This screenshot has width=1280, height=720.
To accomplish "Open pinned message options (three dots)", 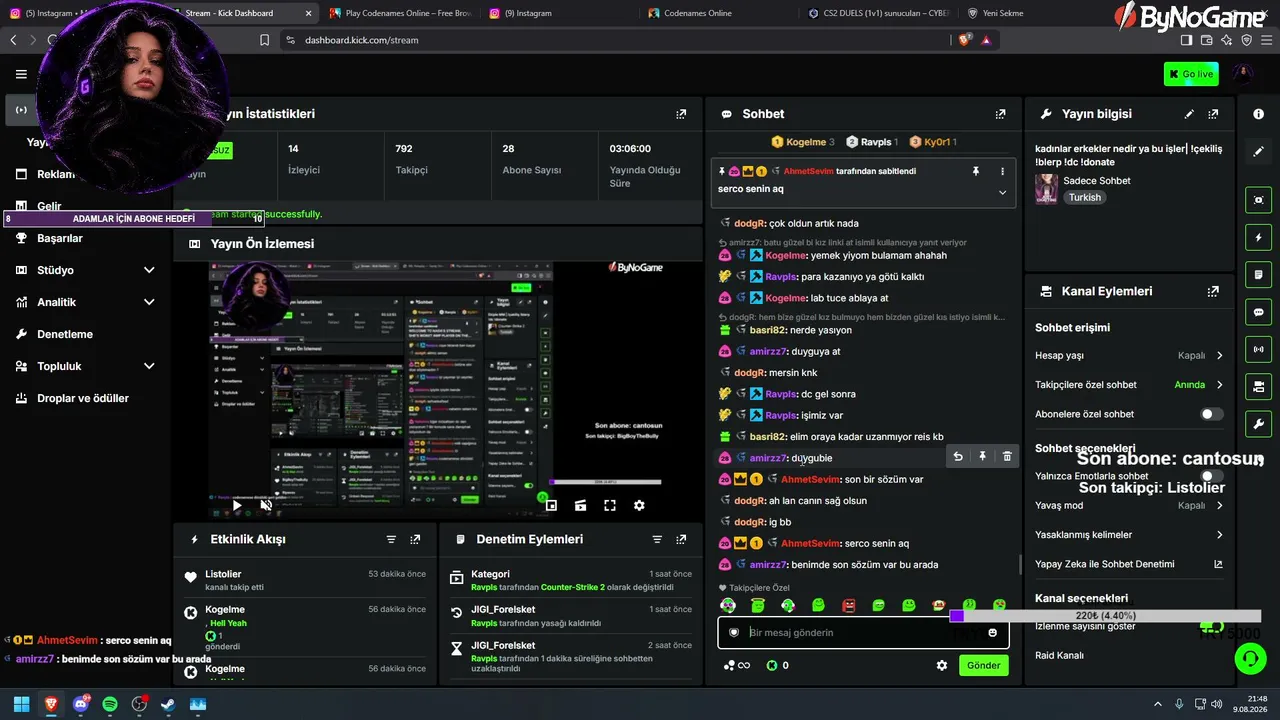I will 1002,171.
